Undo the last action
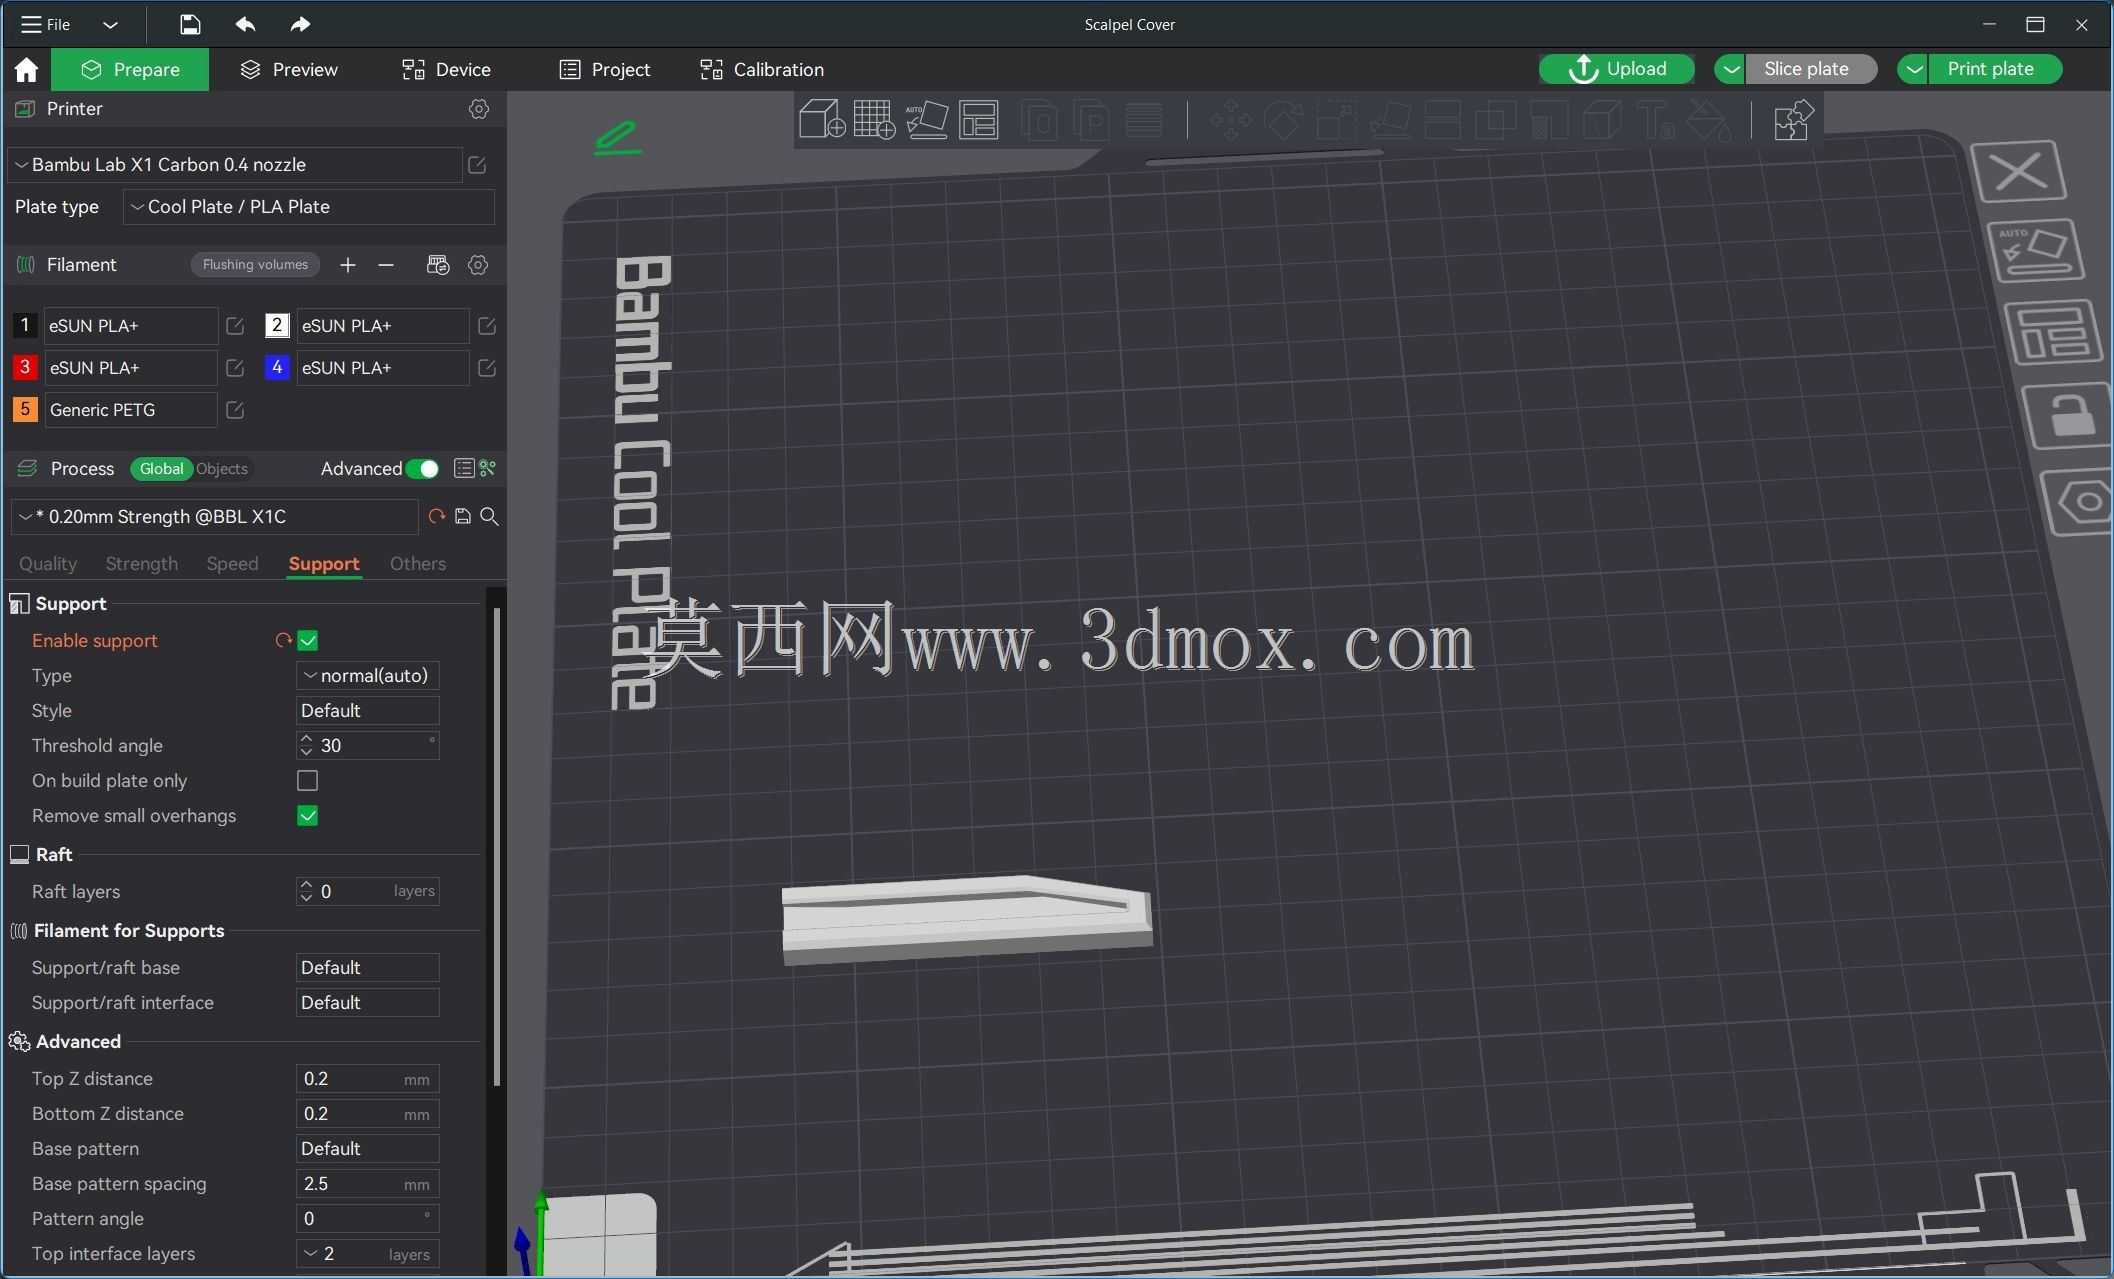The height and width of the screenshot is (1279, 2114). click(245, 24)
